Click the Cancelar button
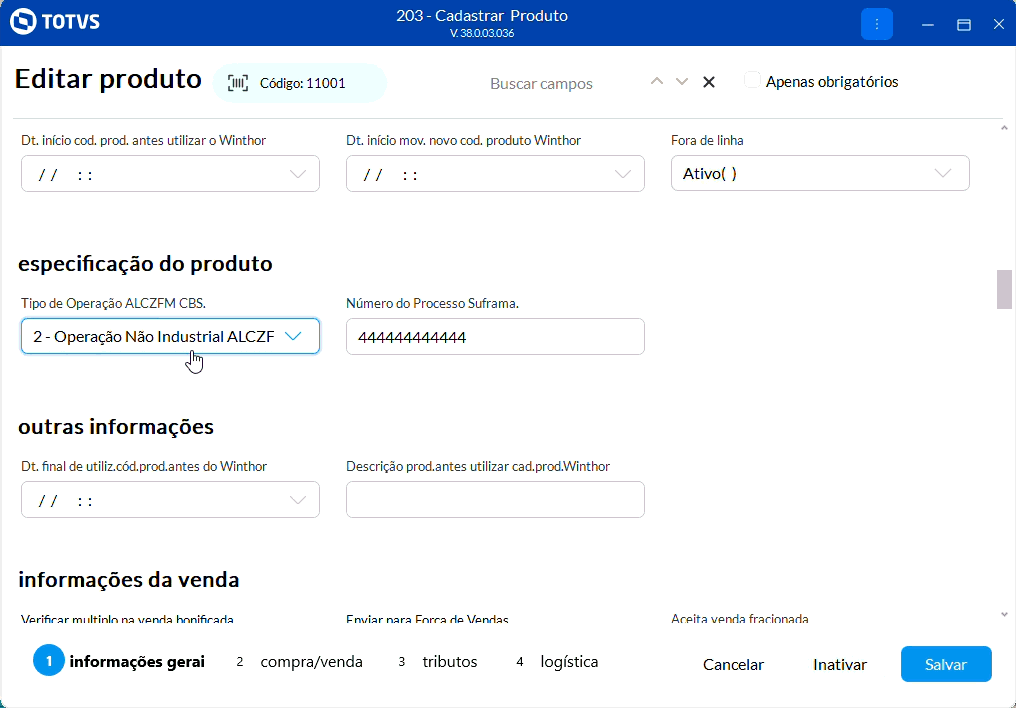Image resolution: width=1016 pixels, height=708 pixels. (x=733, y=665)
